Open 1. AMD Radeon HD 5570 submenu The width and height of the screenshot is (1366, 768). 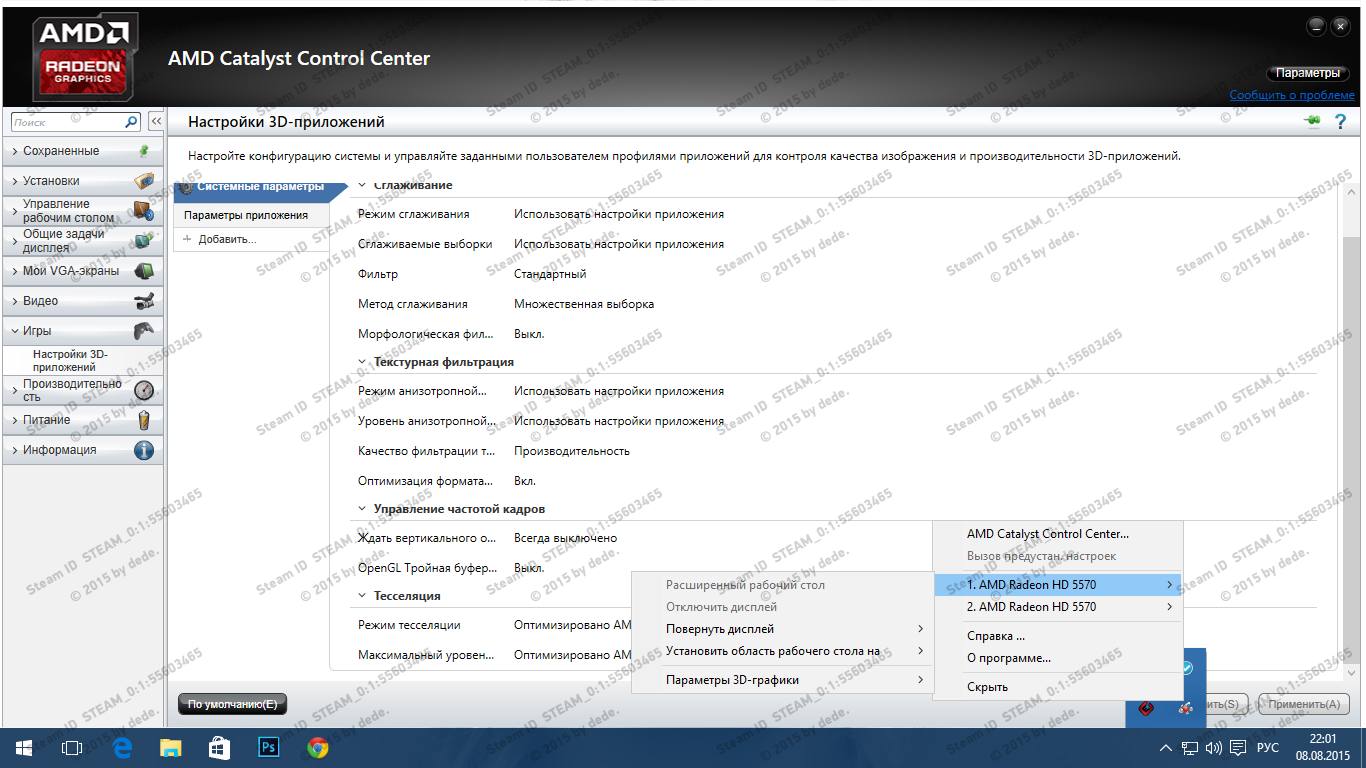point(1058,584)
